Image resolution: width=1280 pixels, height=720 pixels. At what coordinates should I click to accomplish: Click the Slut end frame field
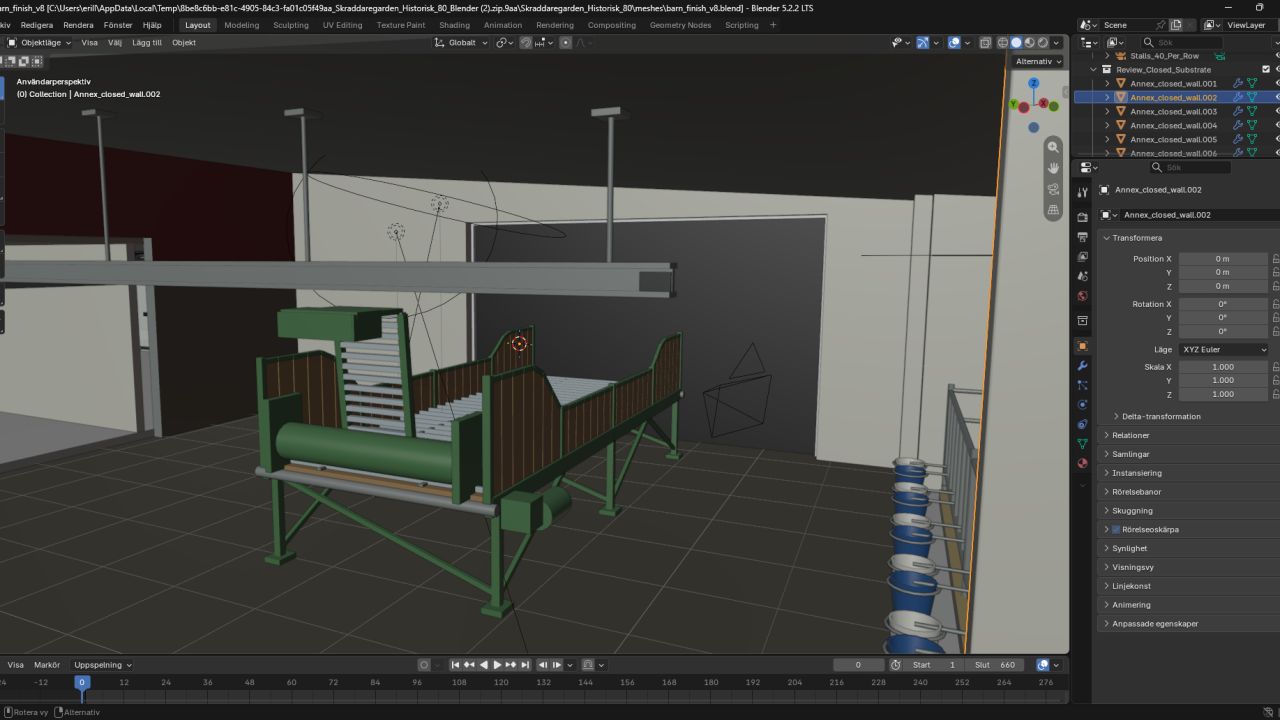pyautogui.click(x=996, y=665)
